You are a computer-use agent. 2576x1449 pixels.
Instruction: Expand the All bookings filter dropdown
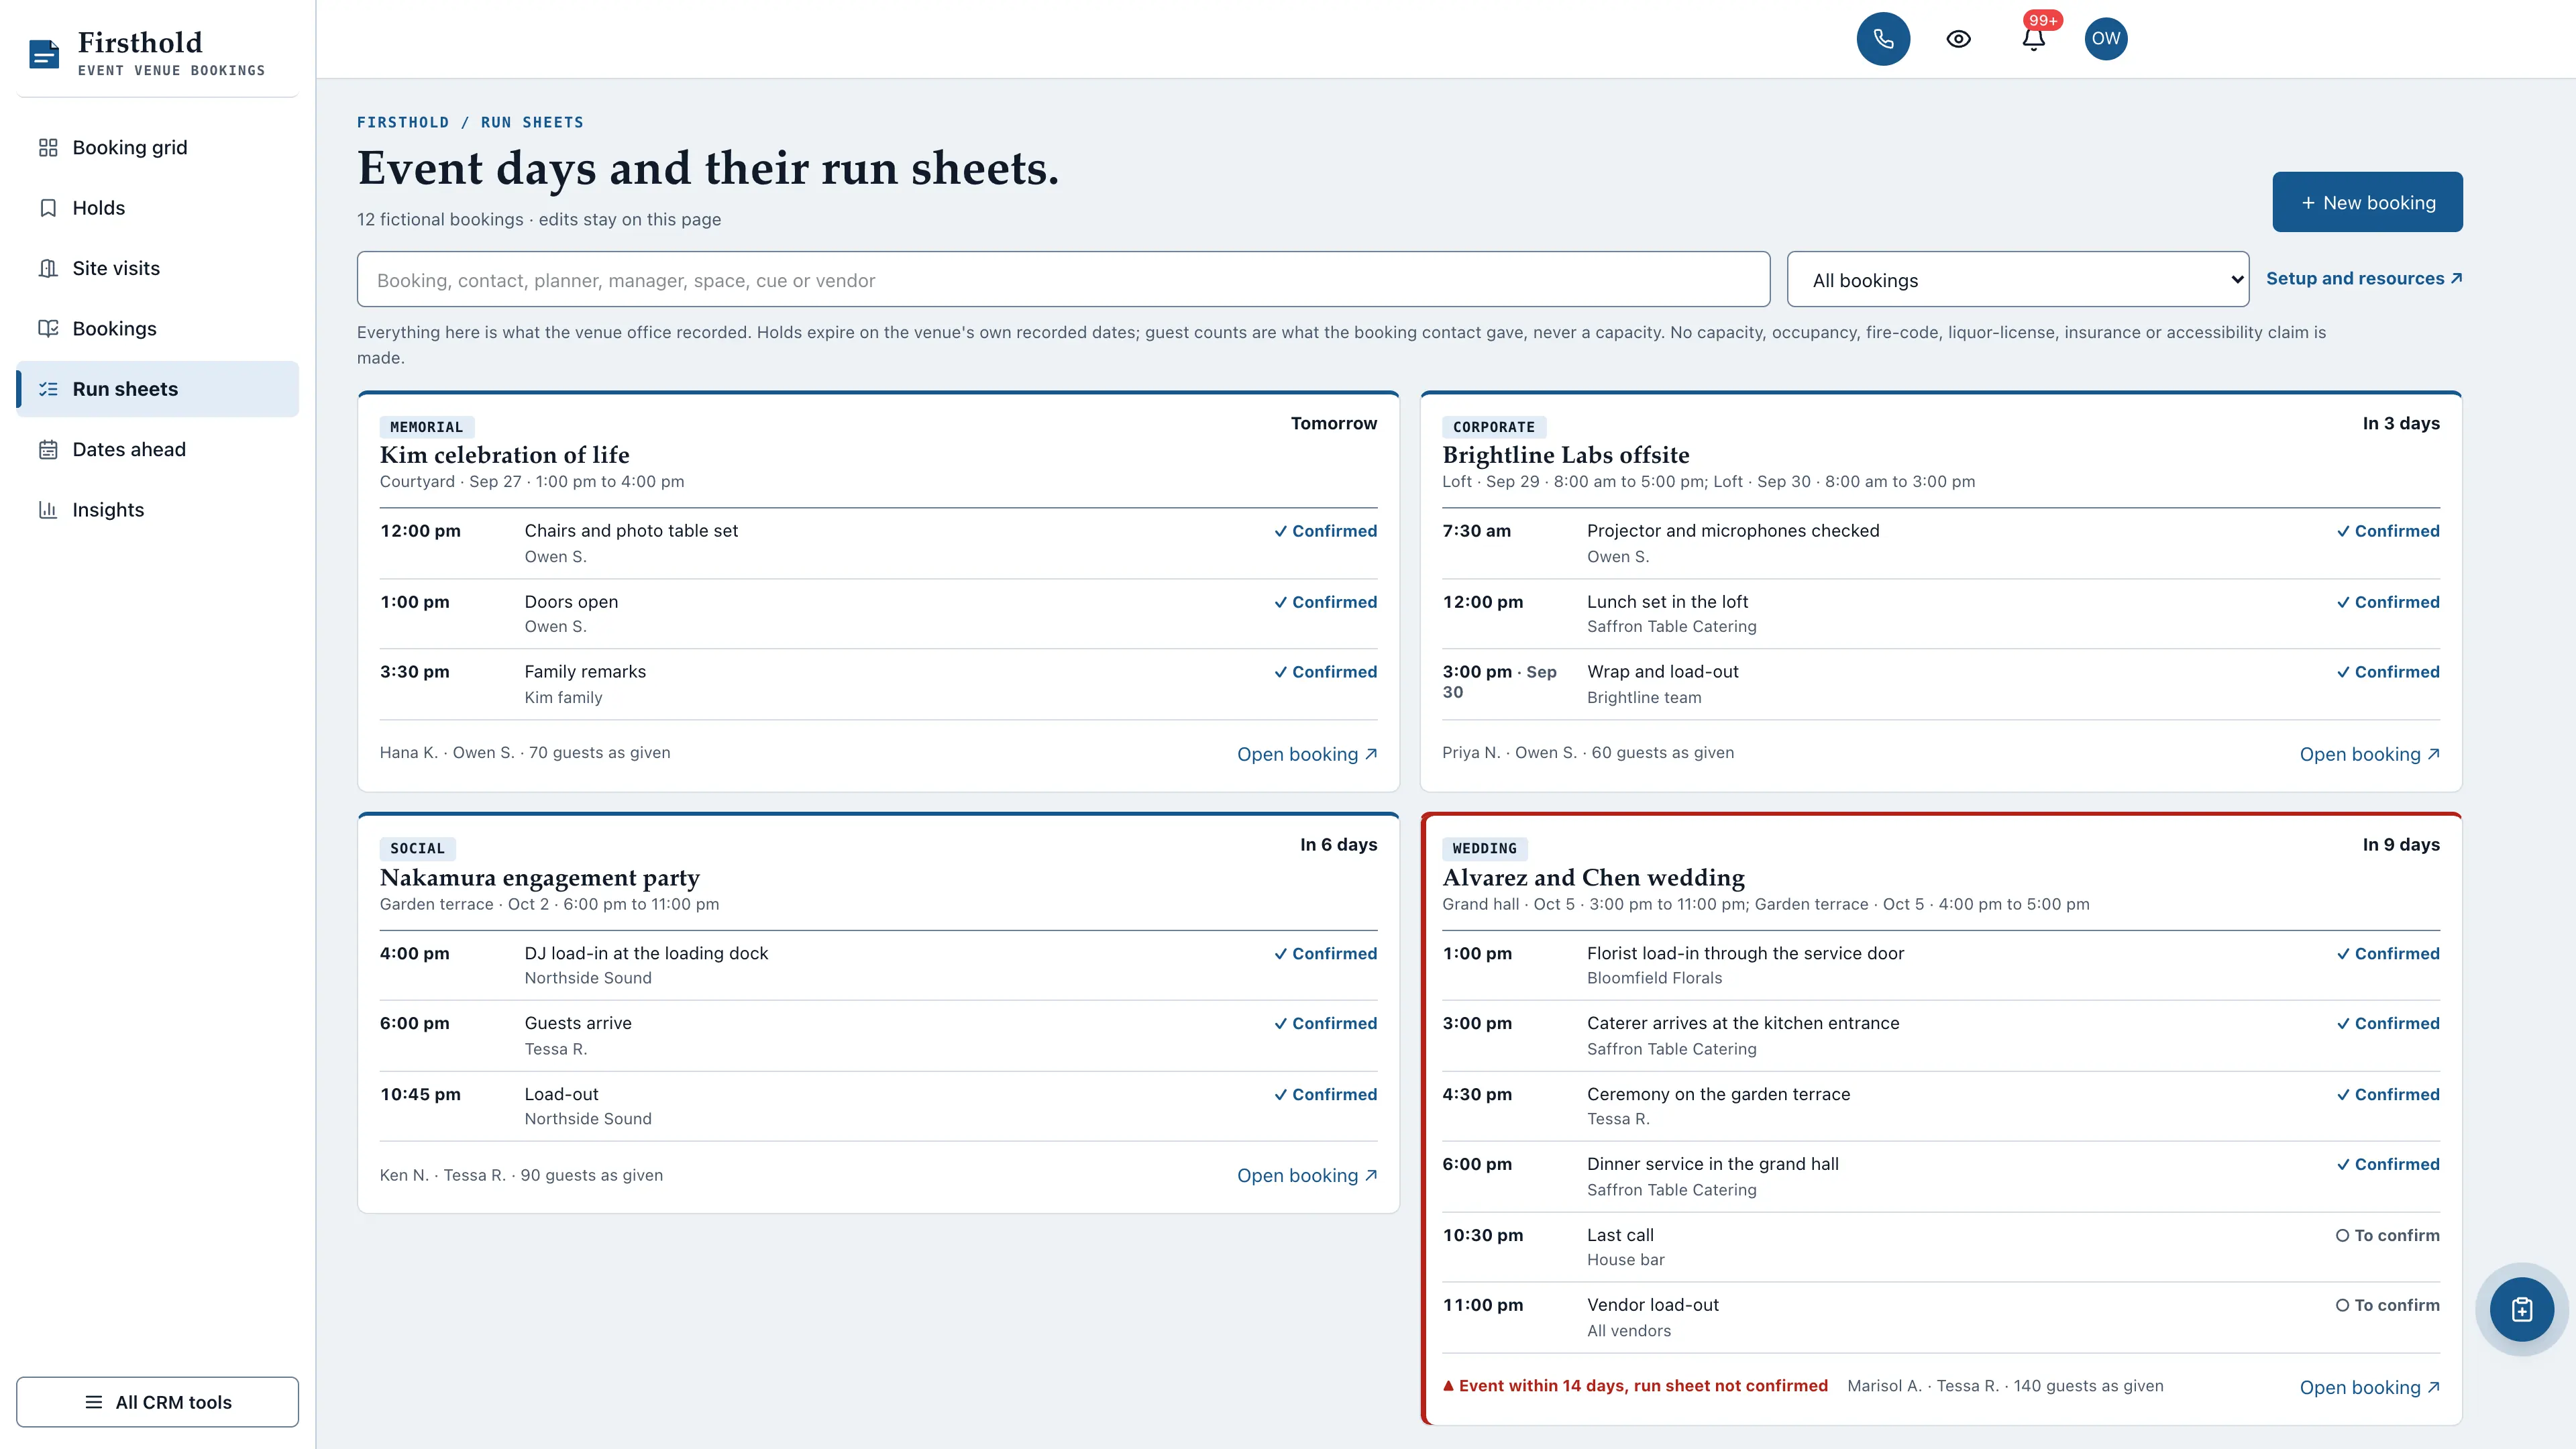(x=2018, y=279)
